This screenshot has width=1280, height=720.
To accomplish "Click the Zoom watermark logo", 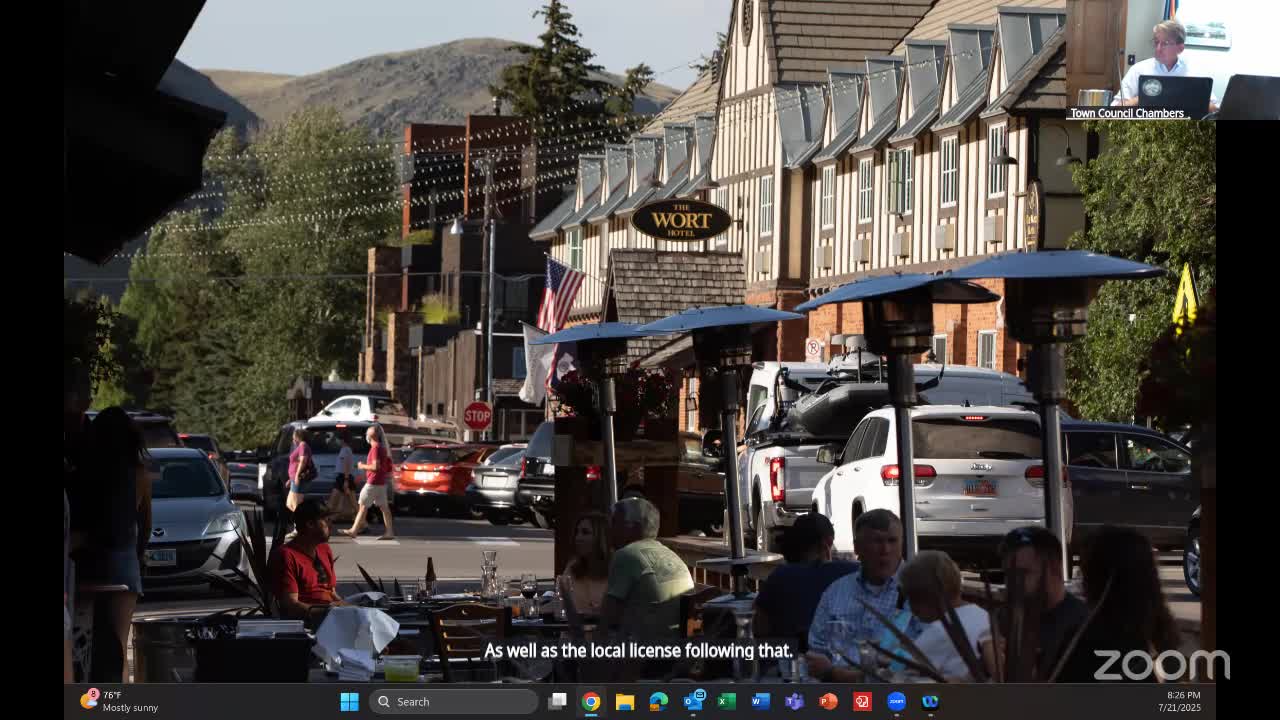I will click(x=1160, y=664).
